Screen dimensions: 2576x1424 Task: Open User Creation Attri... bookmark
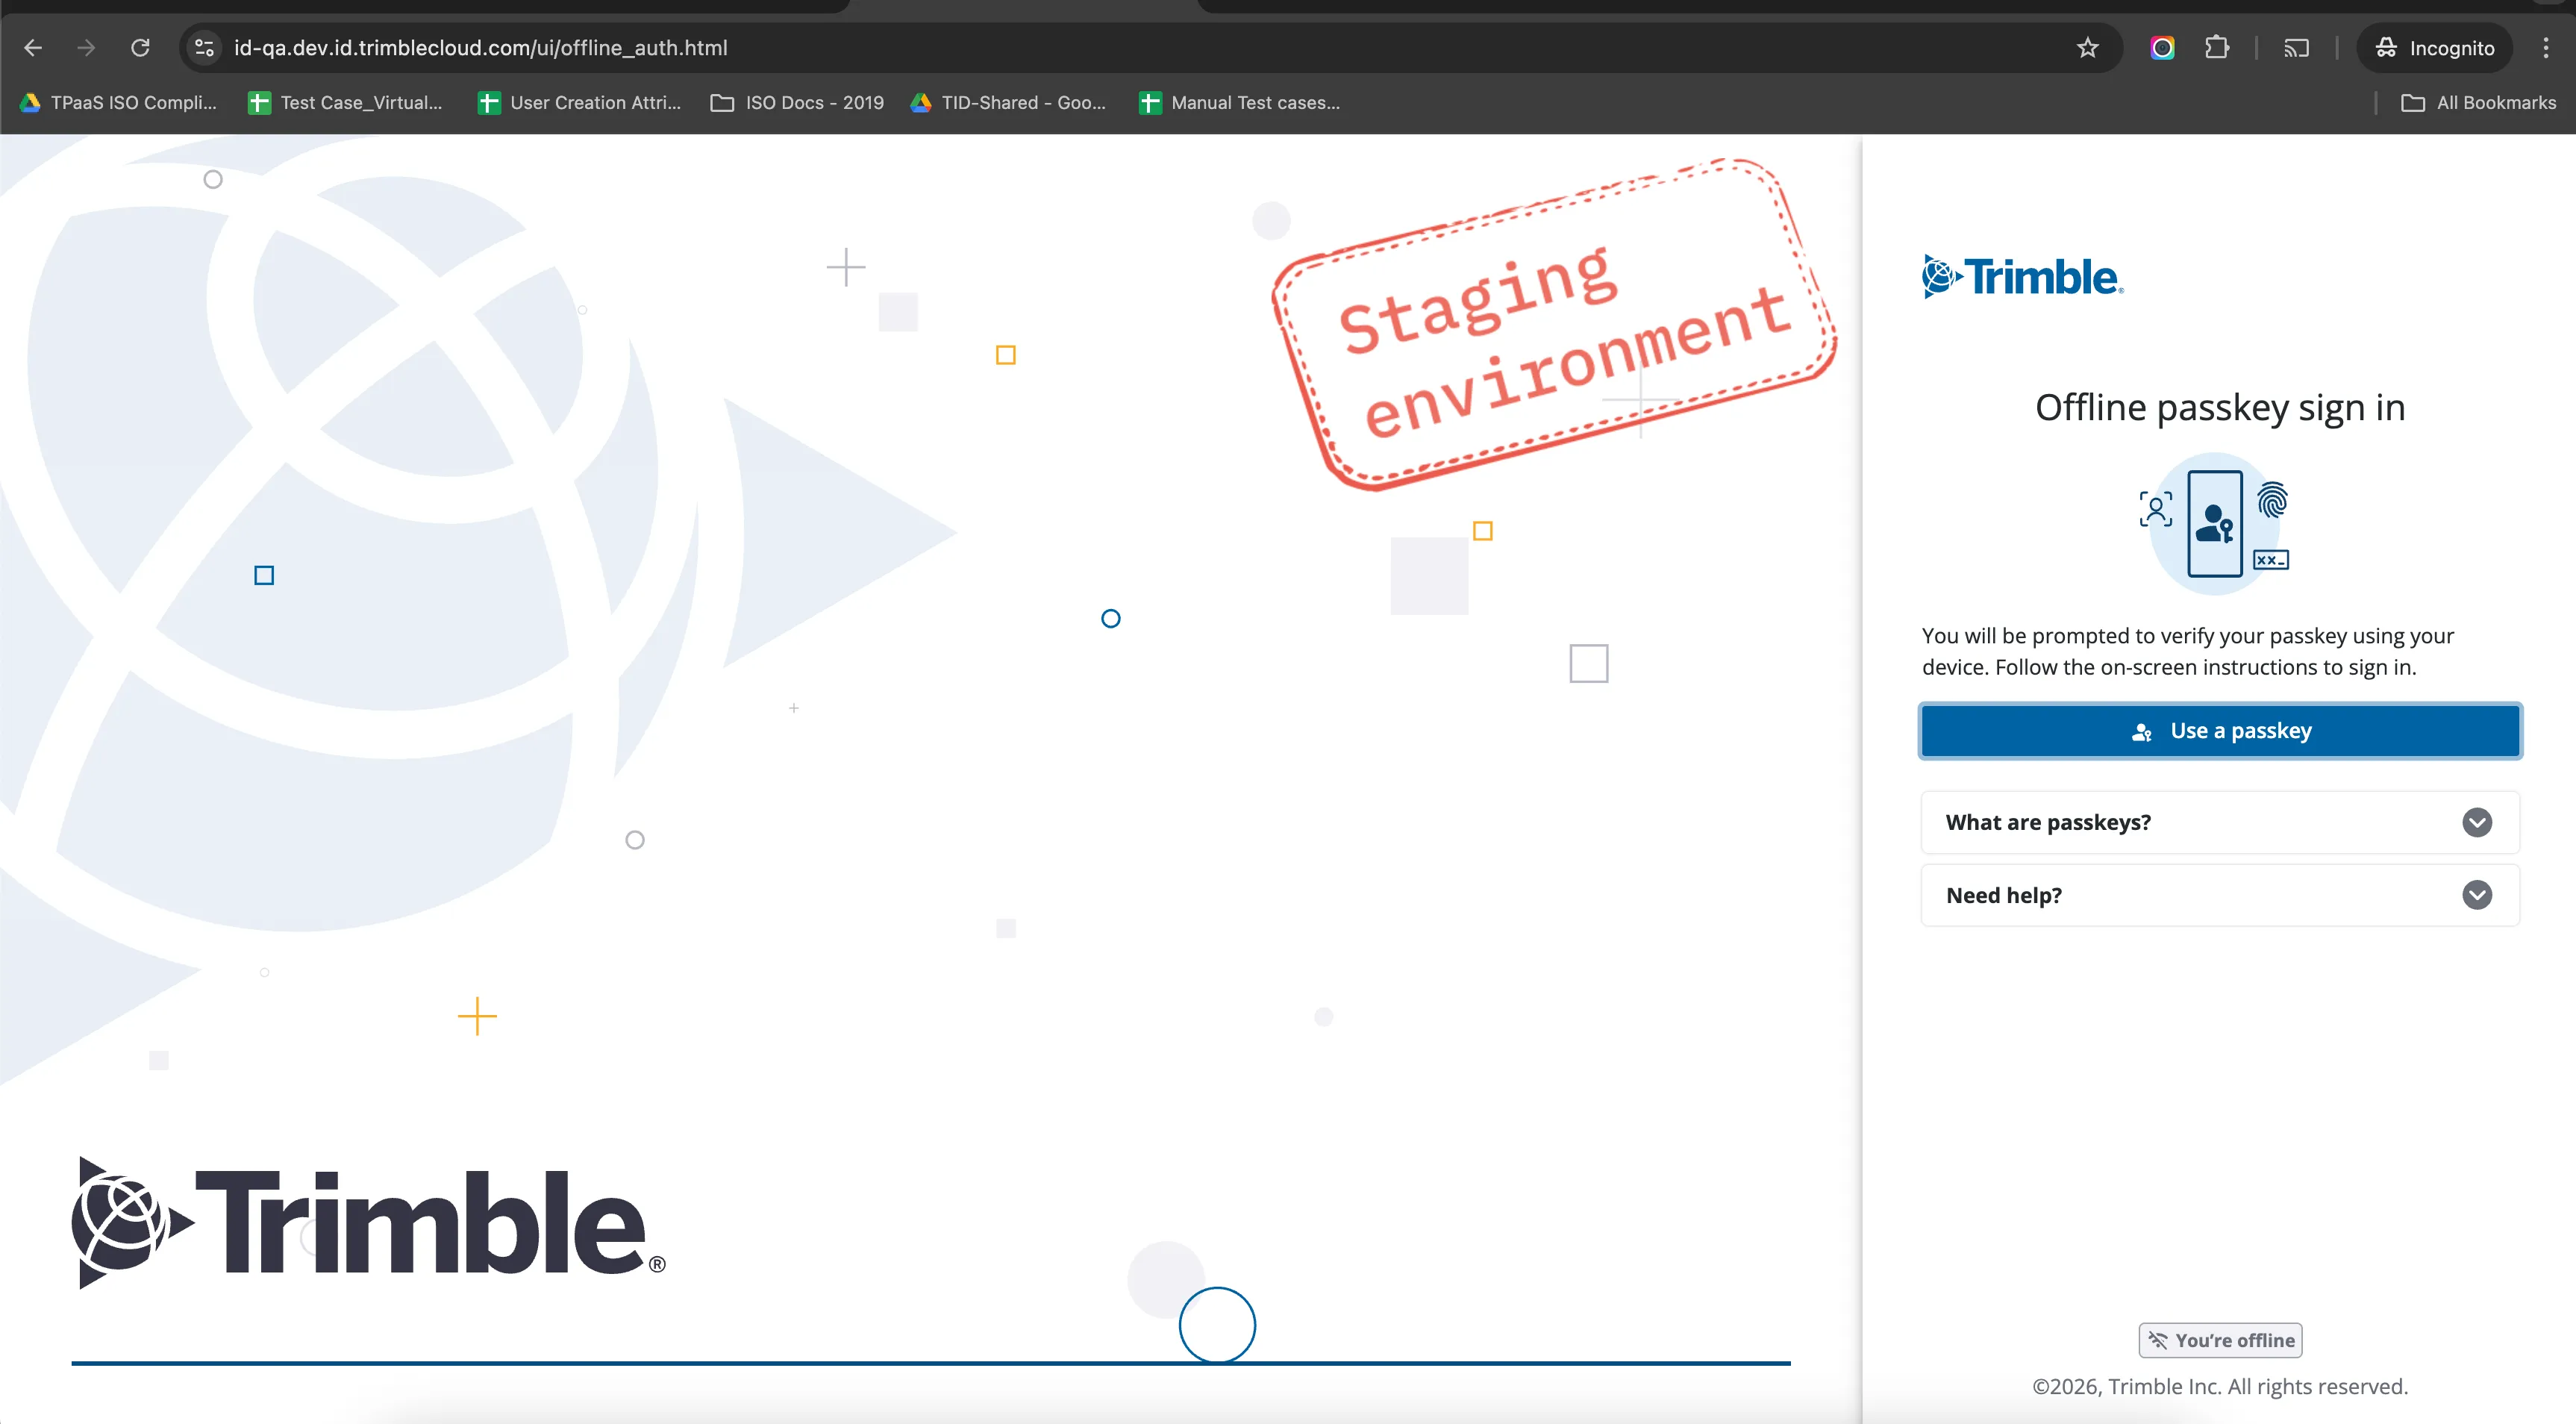pyautogui.click(x=580, y=103)
